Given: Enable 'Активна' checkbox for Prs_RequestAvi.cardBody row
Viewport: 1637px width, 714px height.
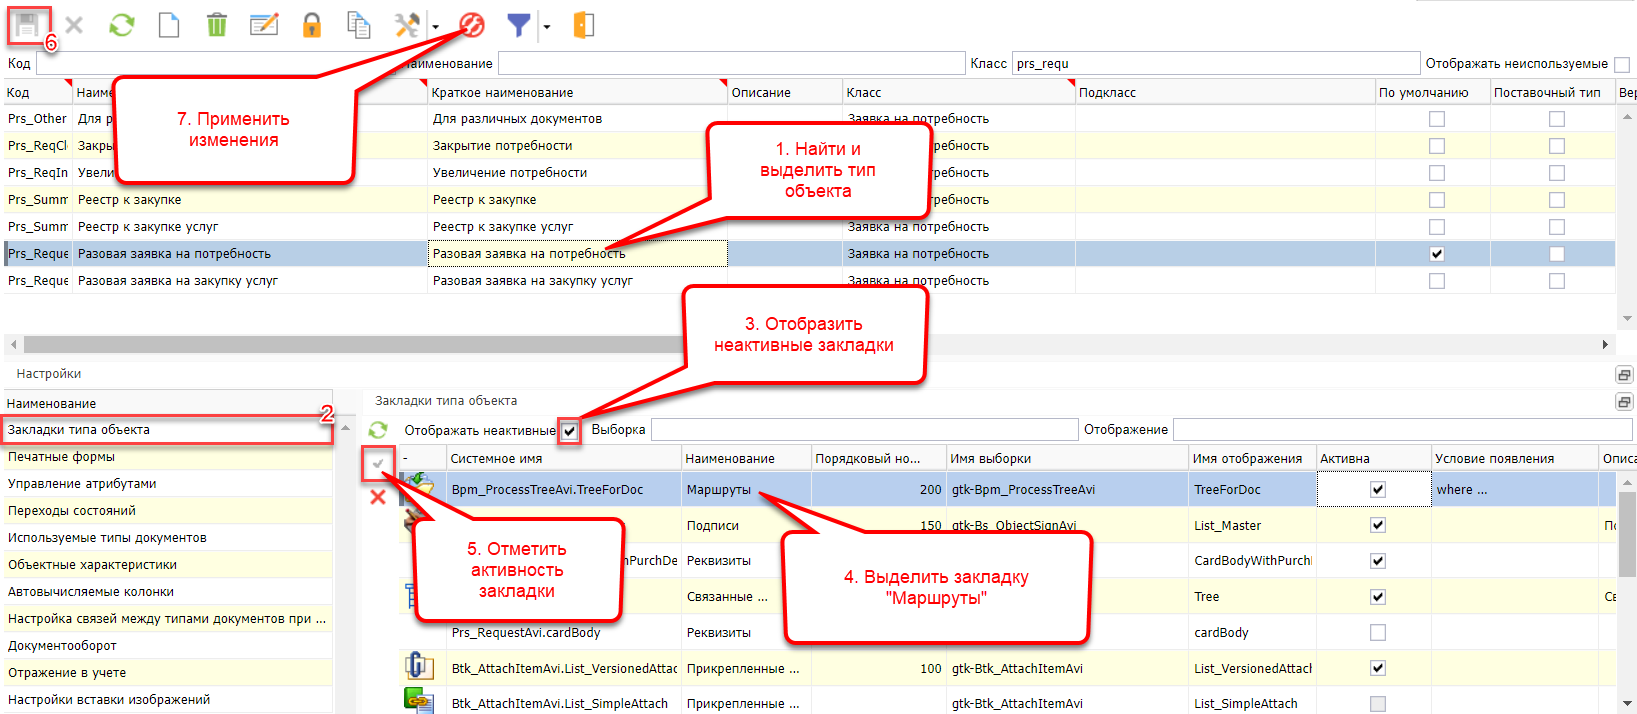Looking at the screenshot, I should coord(1377,633).
